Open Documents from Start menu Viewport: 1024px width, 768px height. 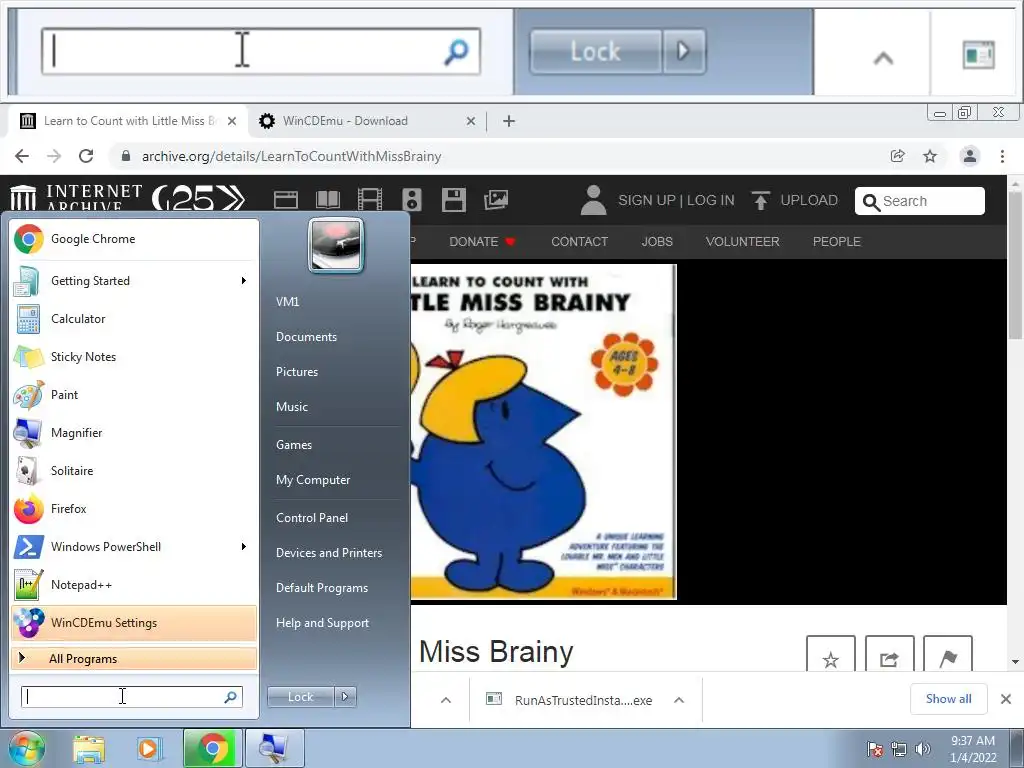tap(306, 337)
